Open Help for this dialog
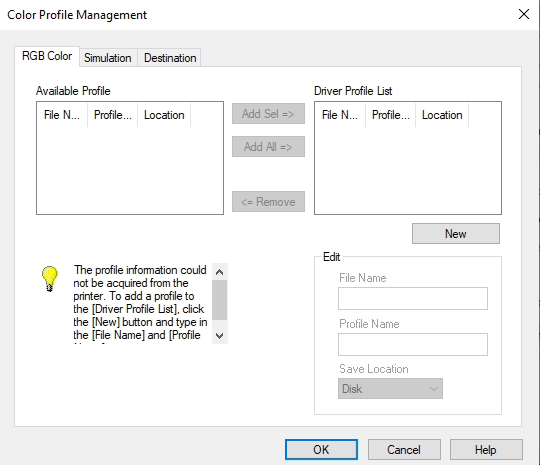 click(x=486, y=450)
